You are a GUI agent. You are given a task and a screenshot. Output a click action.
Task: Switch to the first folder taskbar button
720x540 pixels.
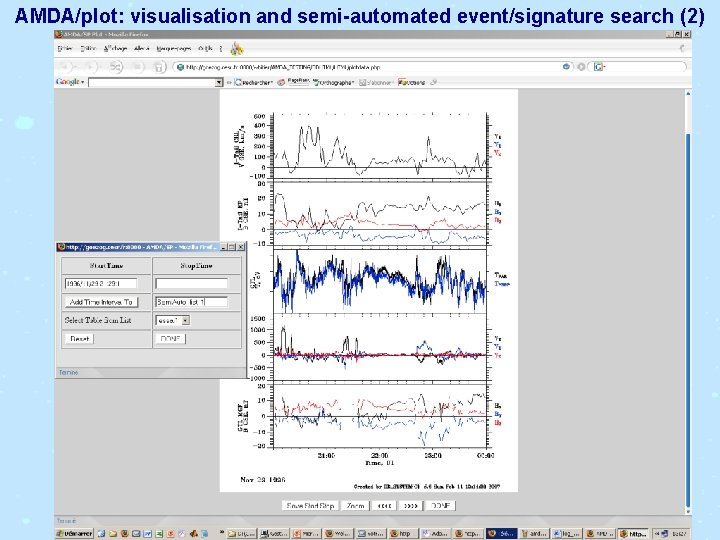[x=241, y=534]
